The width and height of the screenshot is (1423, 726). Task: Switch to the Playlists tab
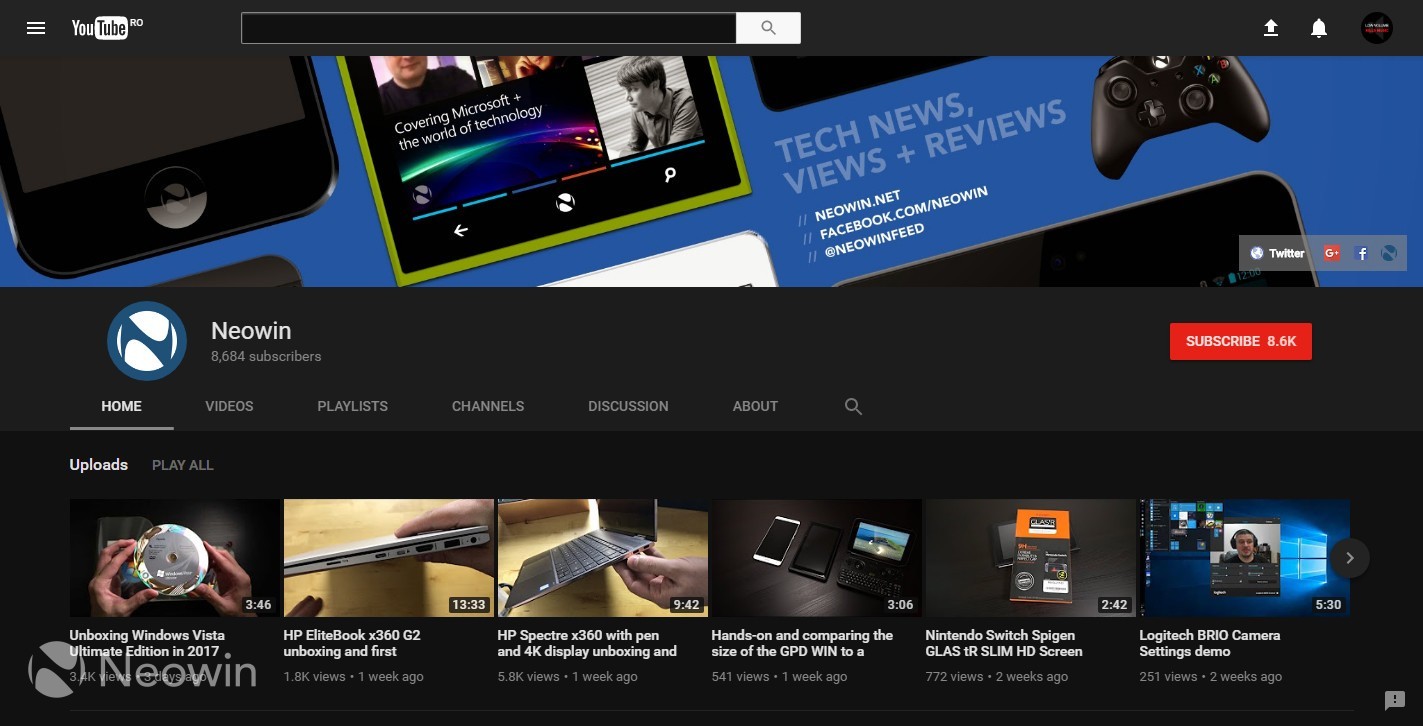pos(352,406)
